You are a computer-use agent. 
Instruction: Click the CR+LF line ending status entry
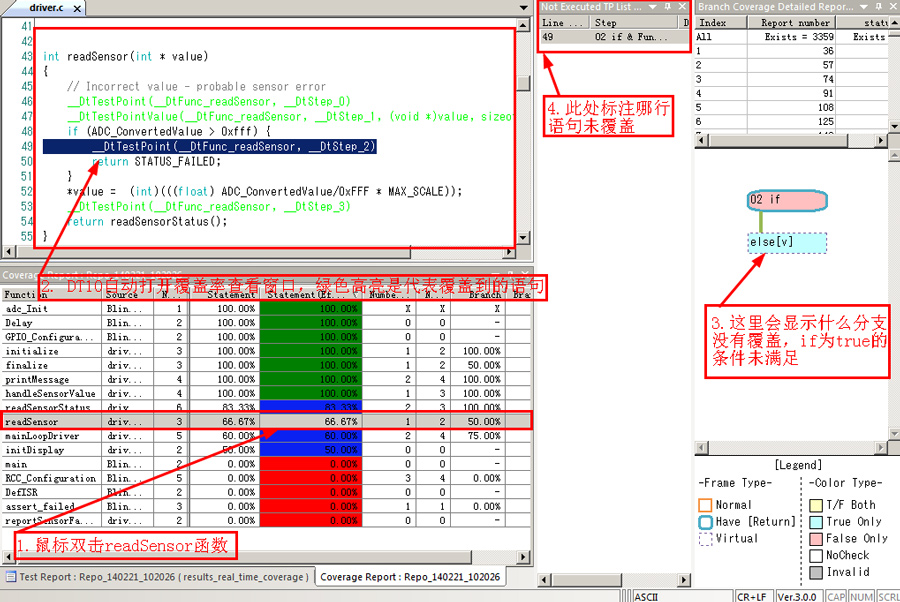752,596
